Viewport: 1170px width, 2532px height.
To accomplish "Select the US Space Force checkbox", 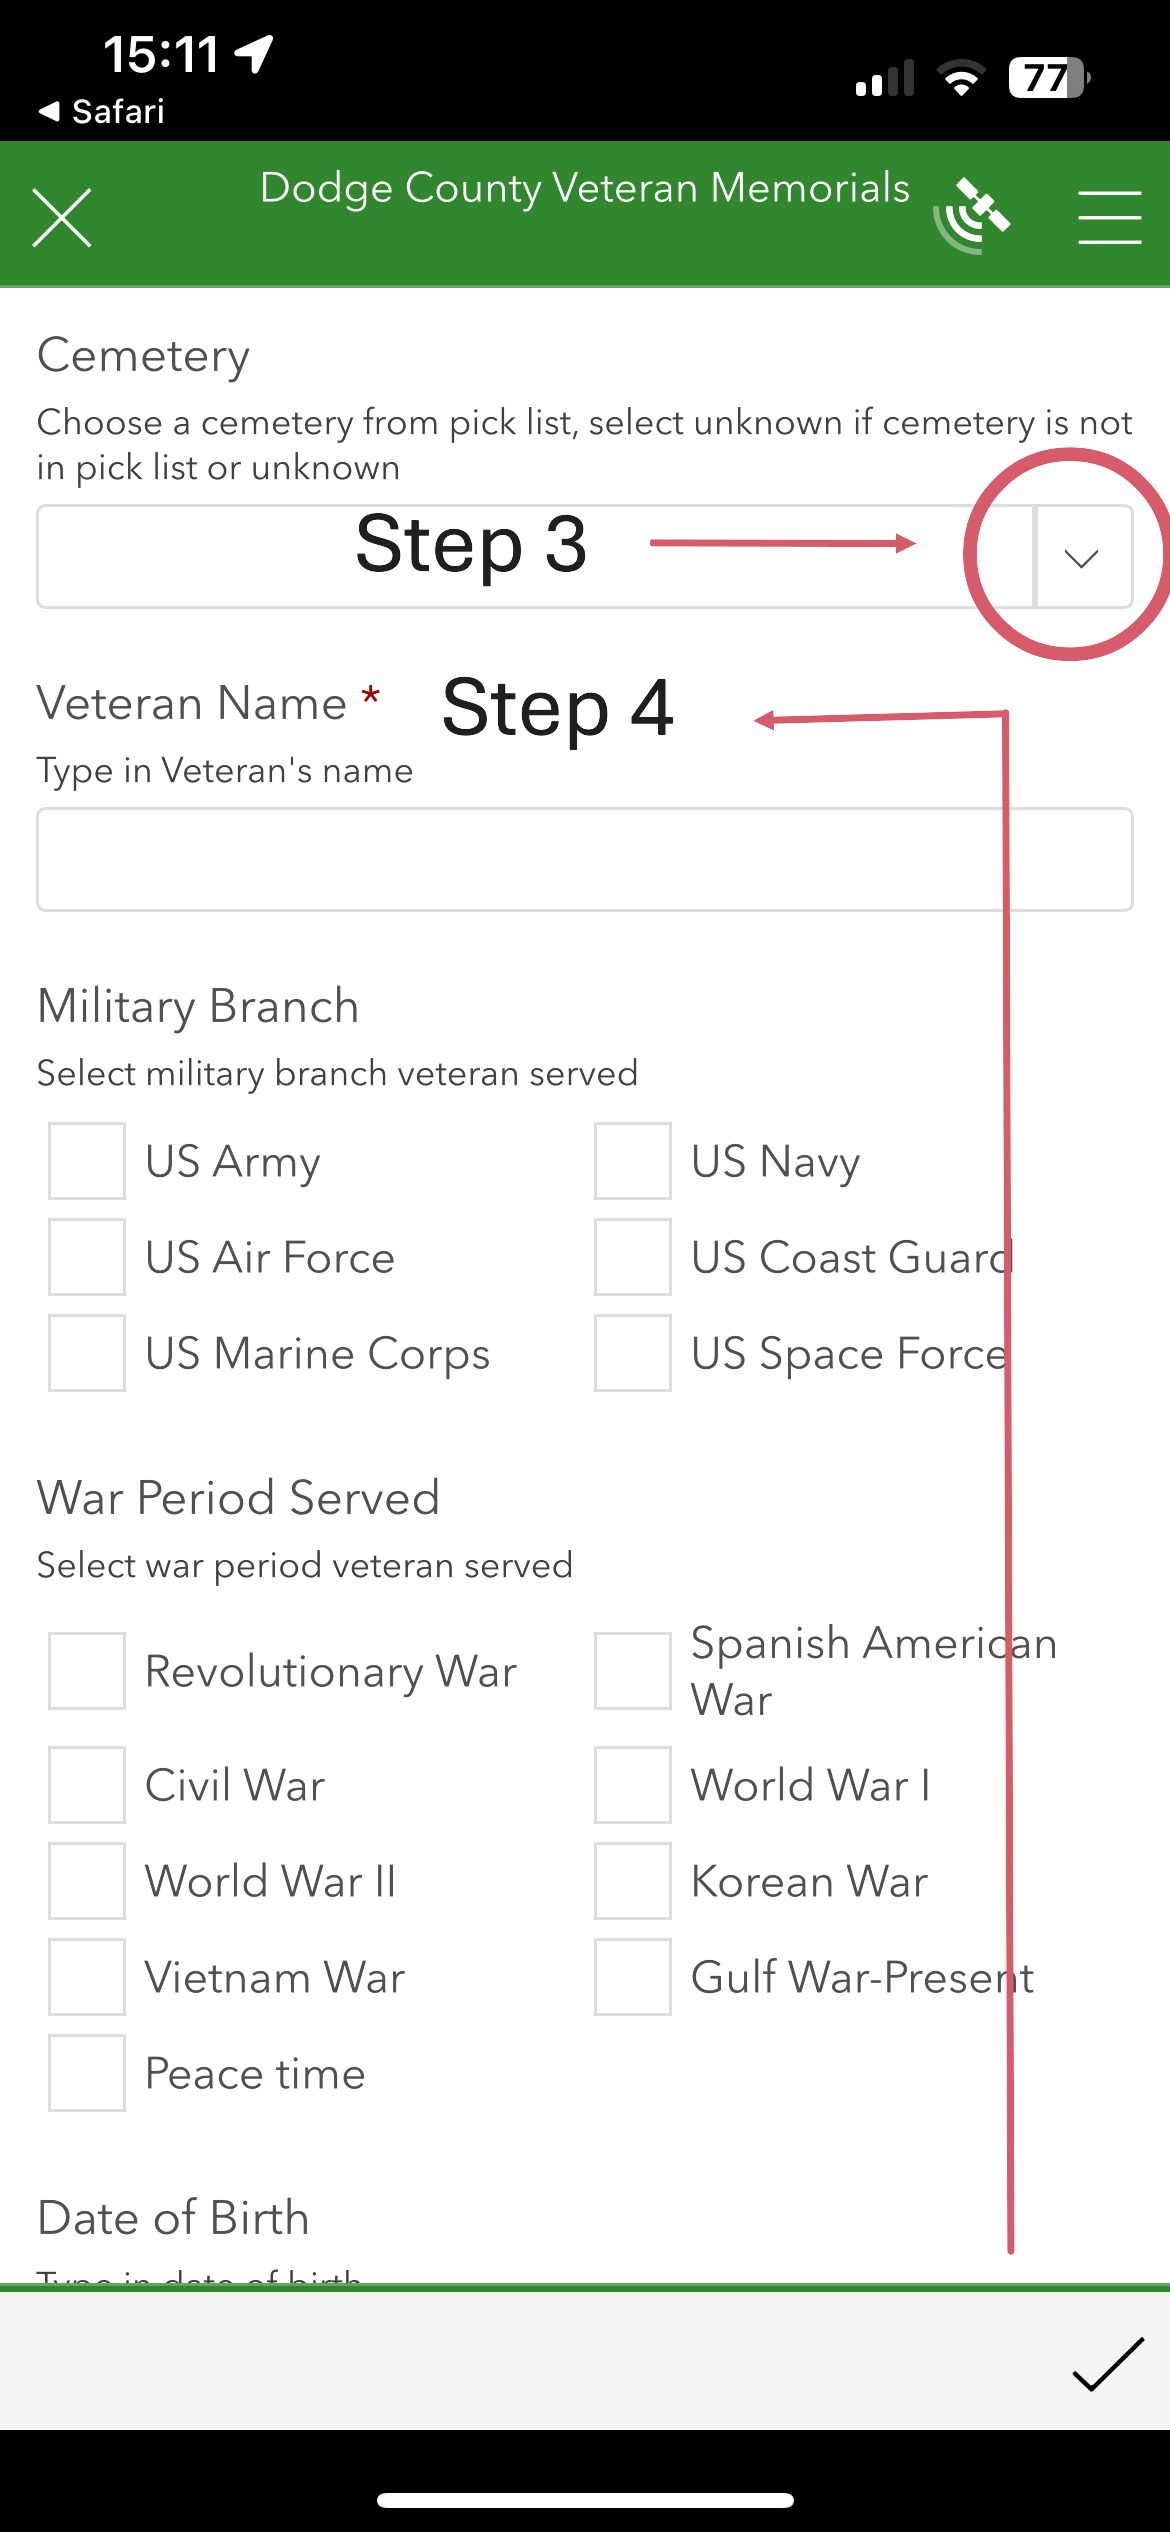I will [x=633, y=1353].
